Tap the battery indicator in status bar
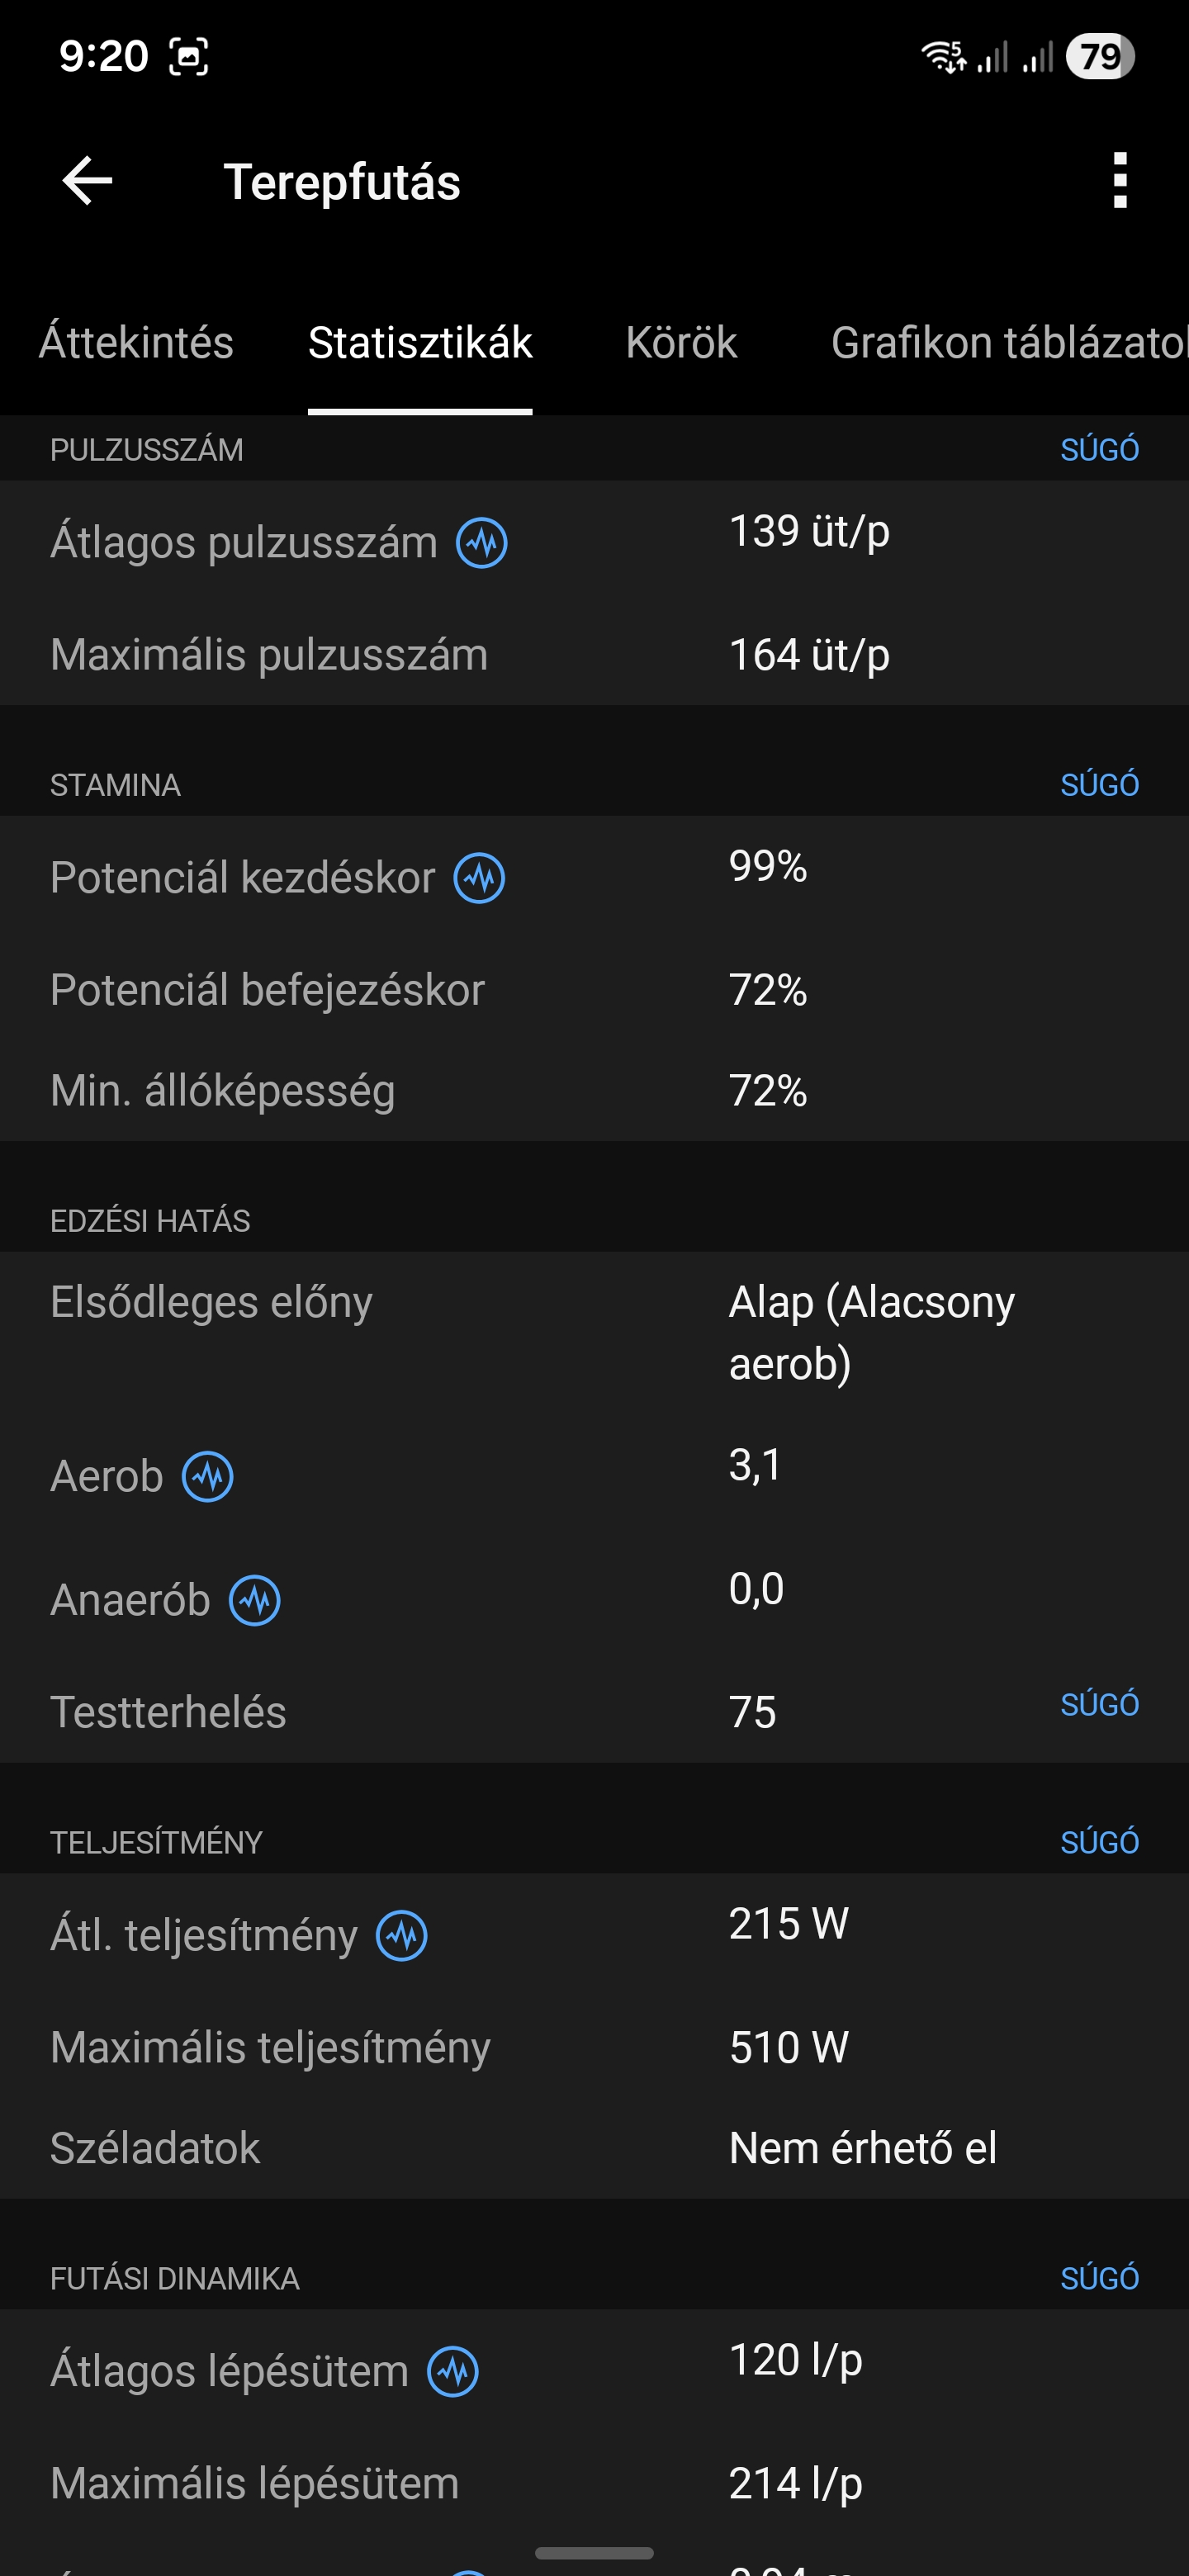Viewport: 1189px width, 2576px height. pos(1099,56)
